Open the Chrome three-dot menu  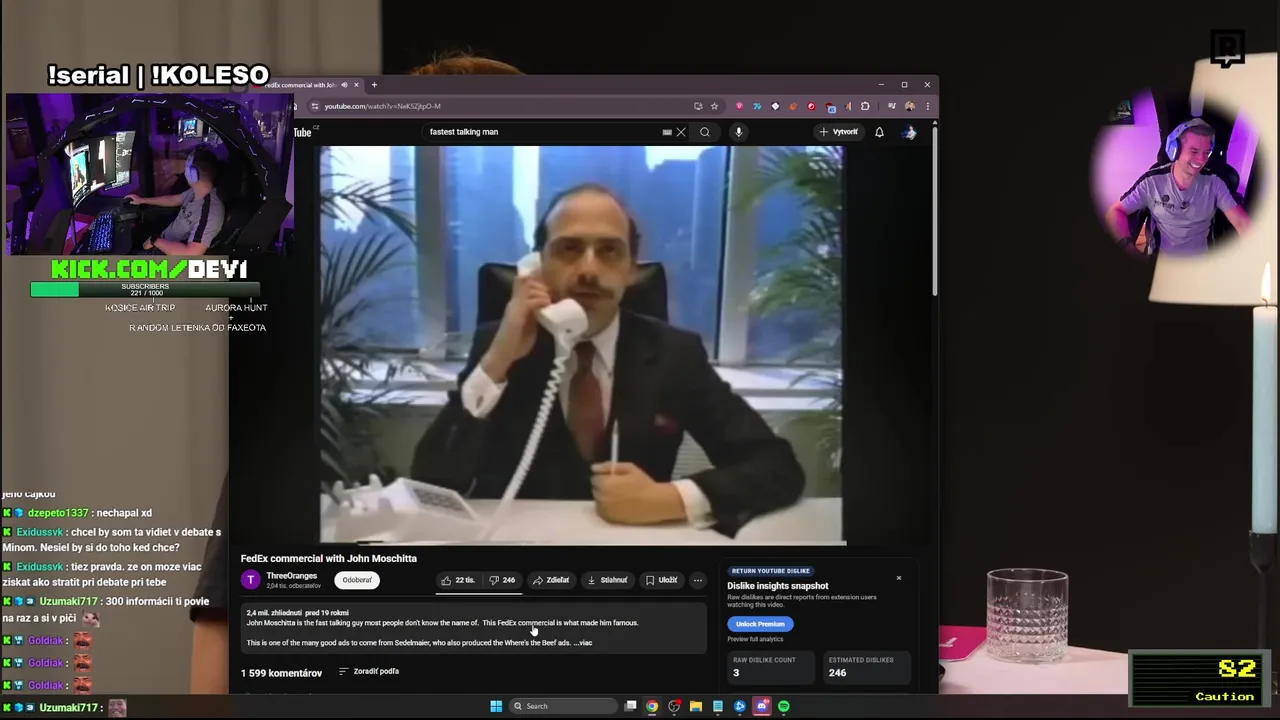tap(927, 106)
